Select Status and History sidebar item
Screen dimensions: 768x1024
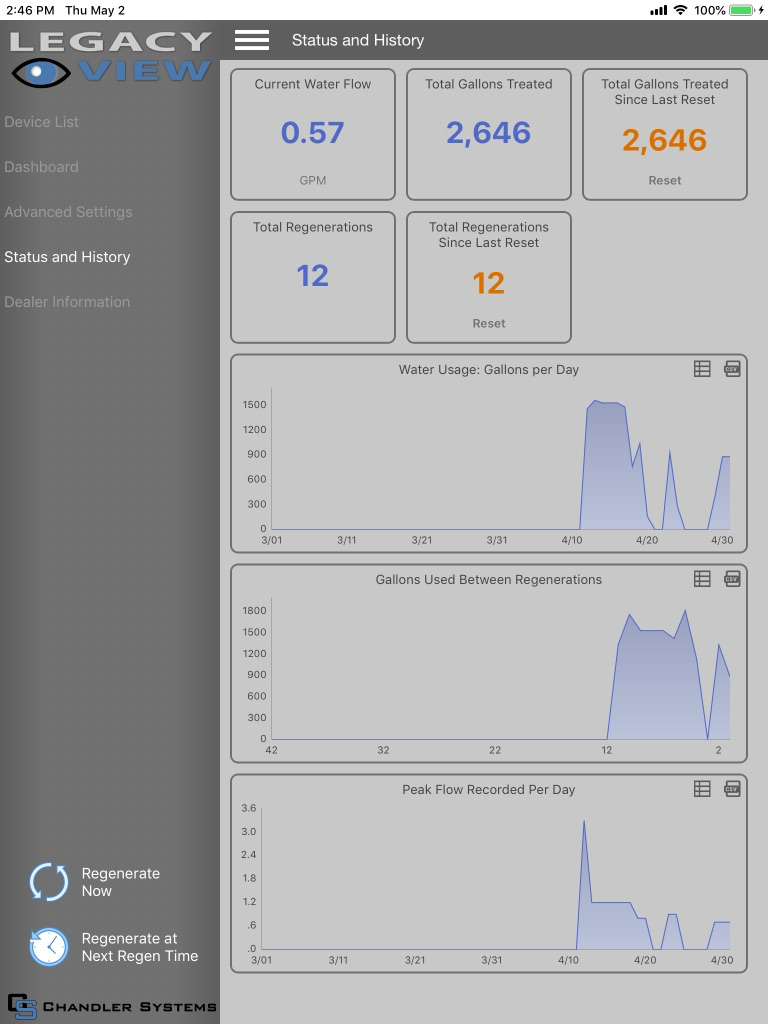67,257
